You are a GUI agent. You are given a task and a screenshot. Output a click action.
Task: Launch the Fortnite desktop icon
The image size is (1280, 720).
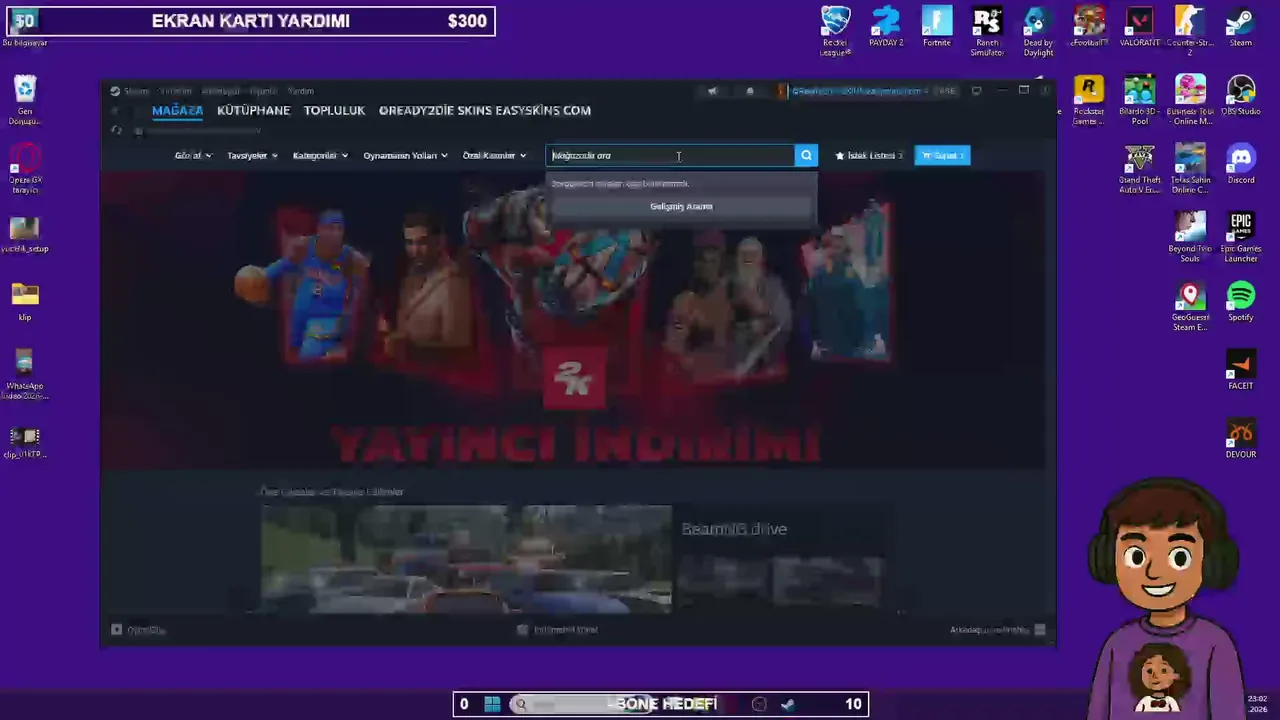tap(937, 28)
